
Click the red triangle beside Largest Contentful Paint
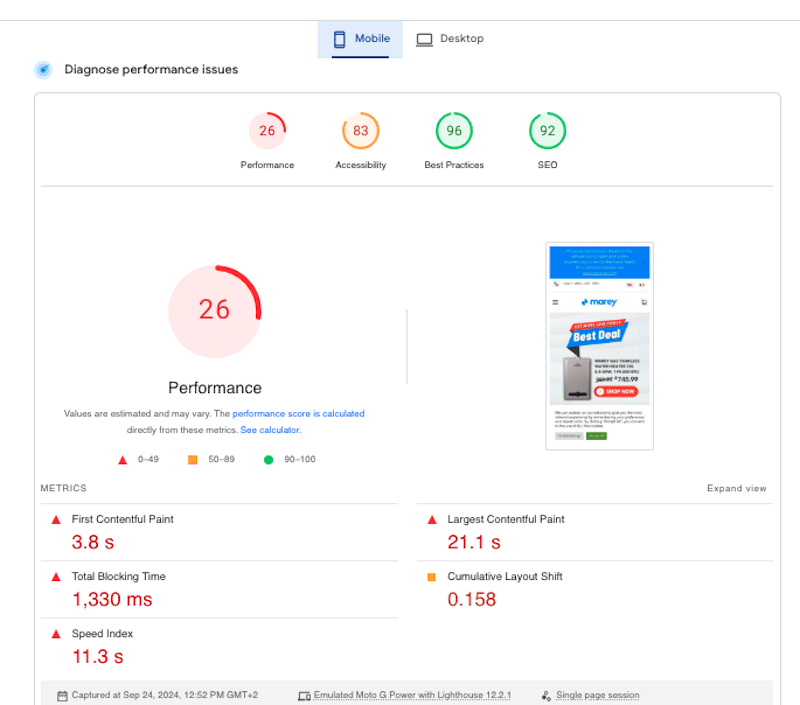[432, 519]
